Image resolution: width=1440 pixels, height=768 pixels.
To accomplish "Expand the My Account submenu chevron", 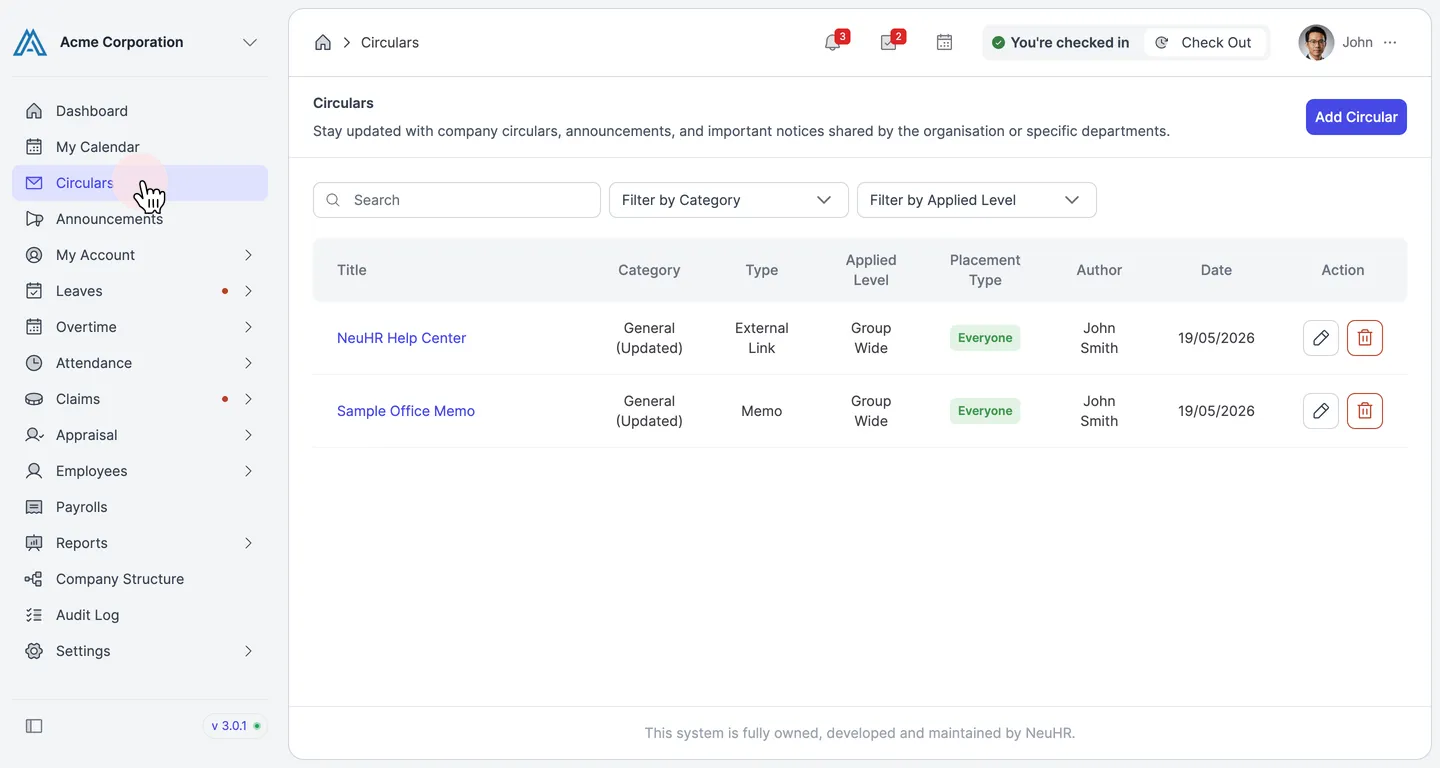I will tap(248, 255).
